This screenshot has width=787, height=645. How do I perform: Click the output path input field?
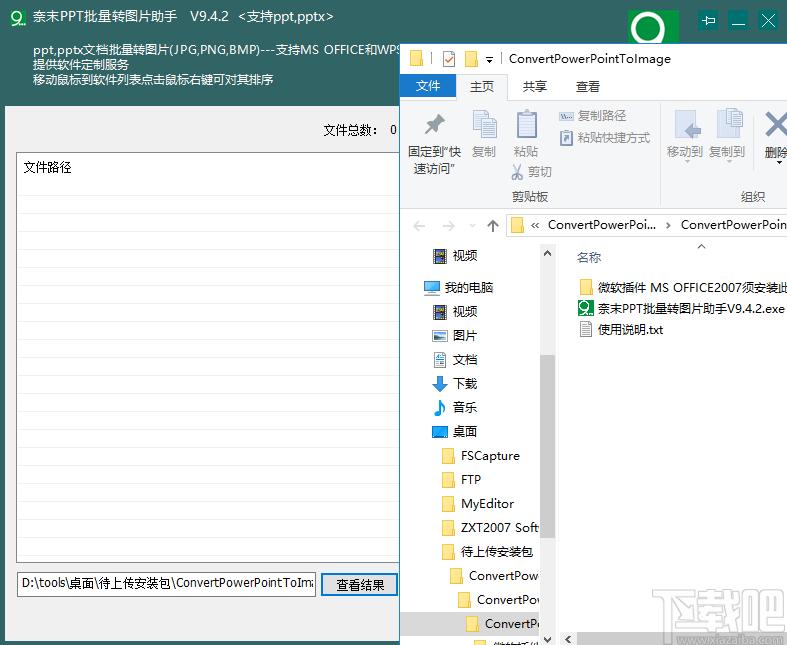pyautogui.click(x=167, y=584)
